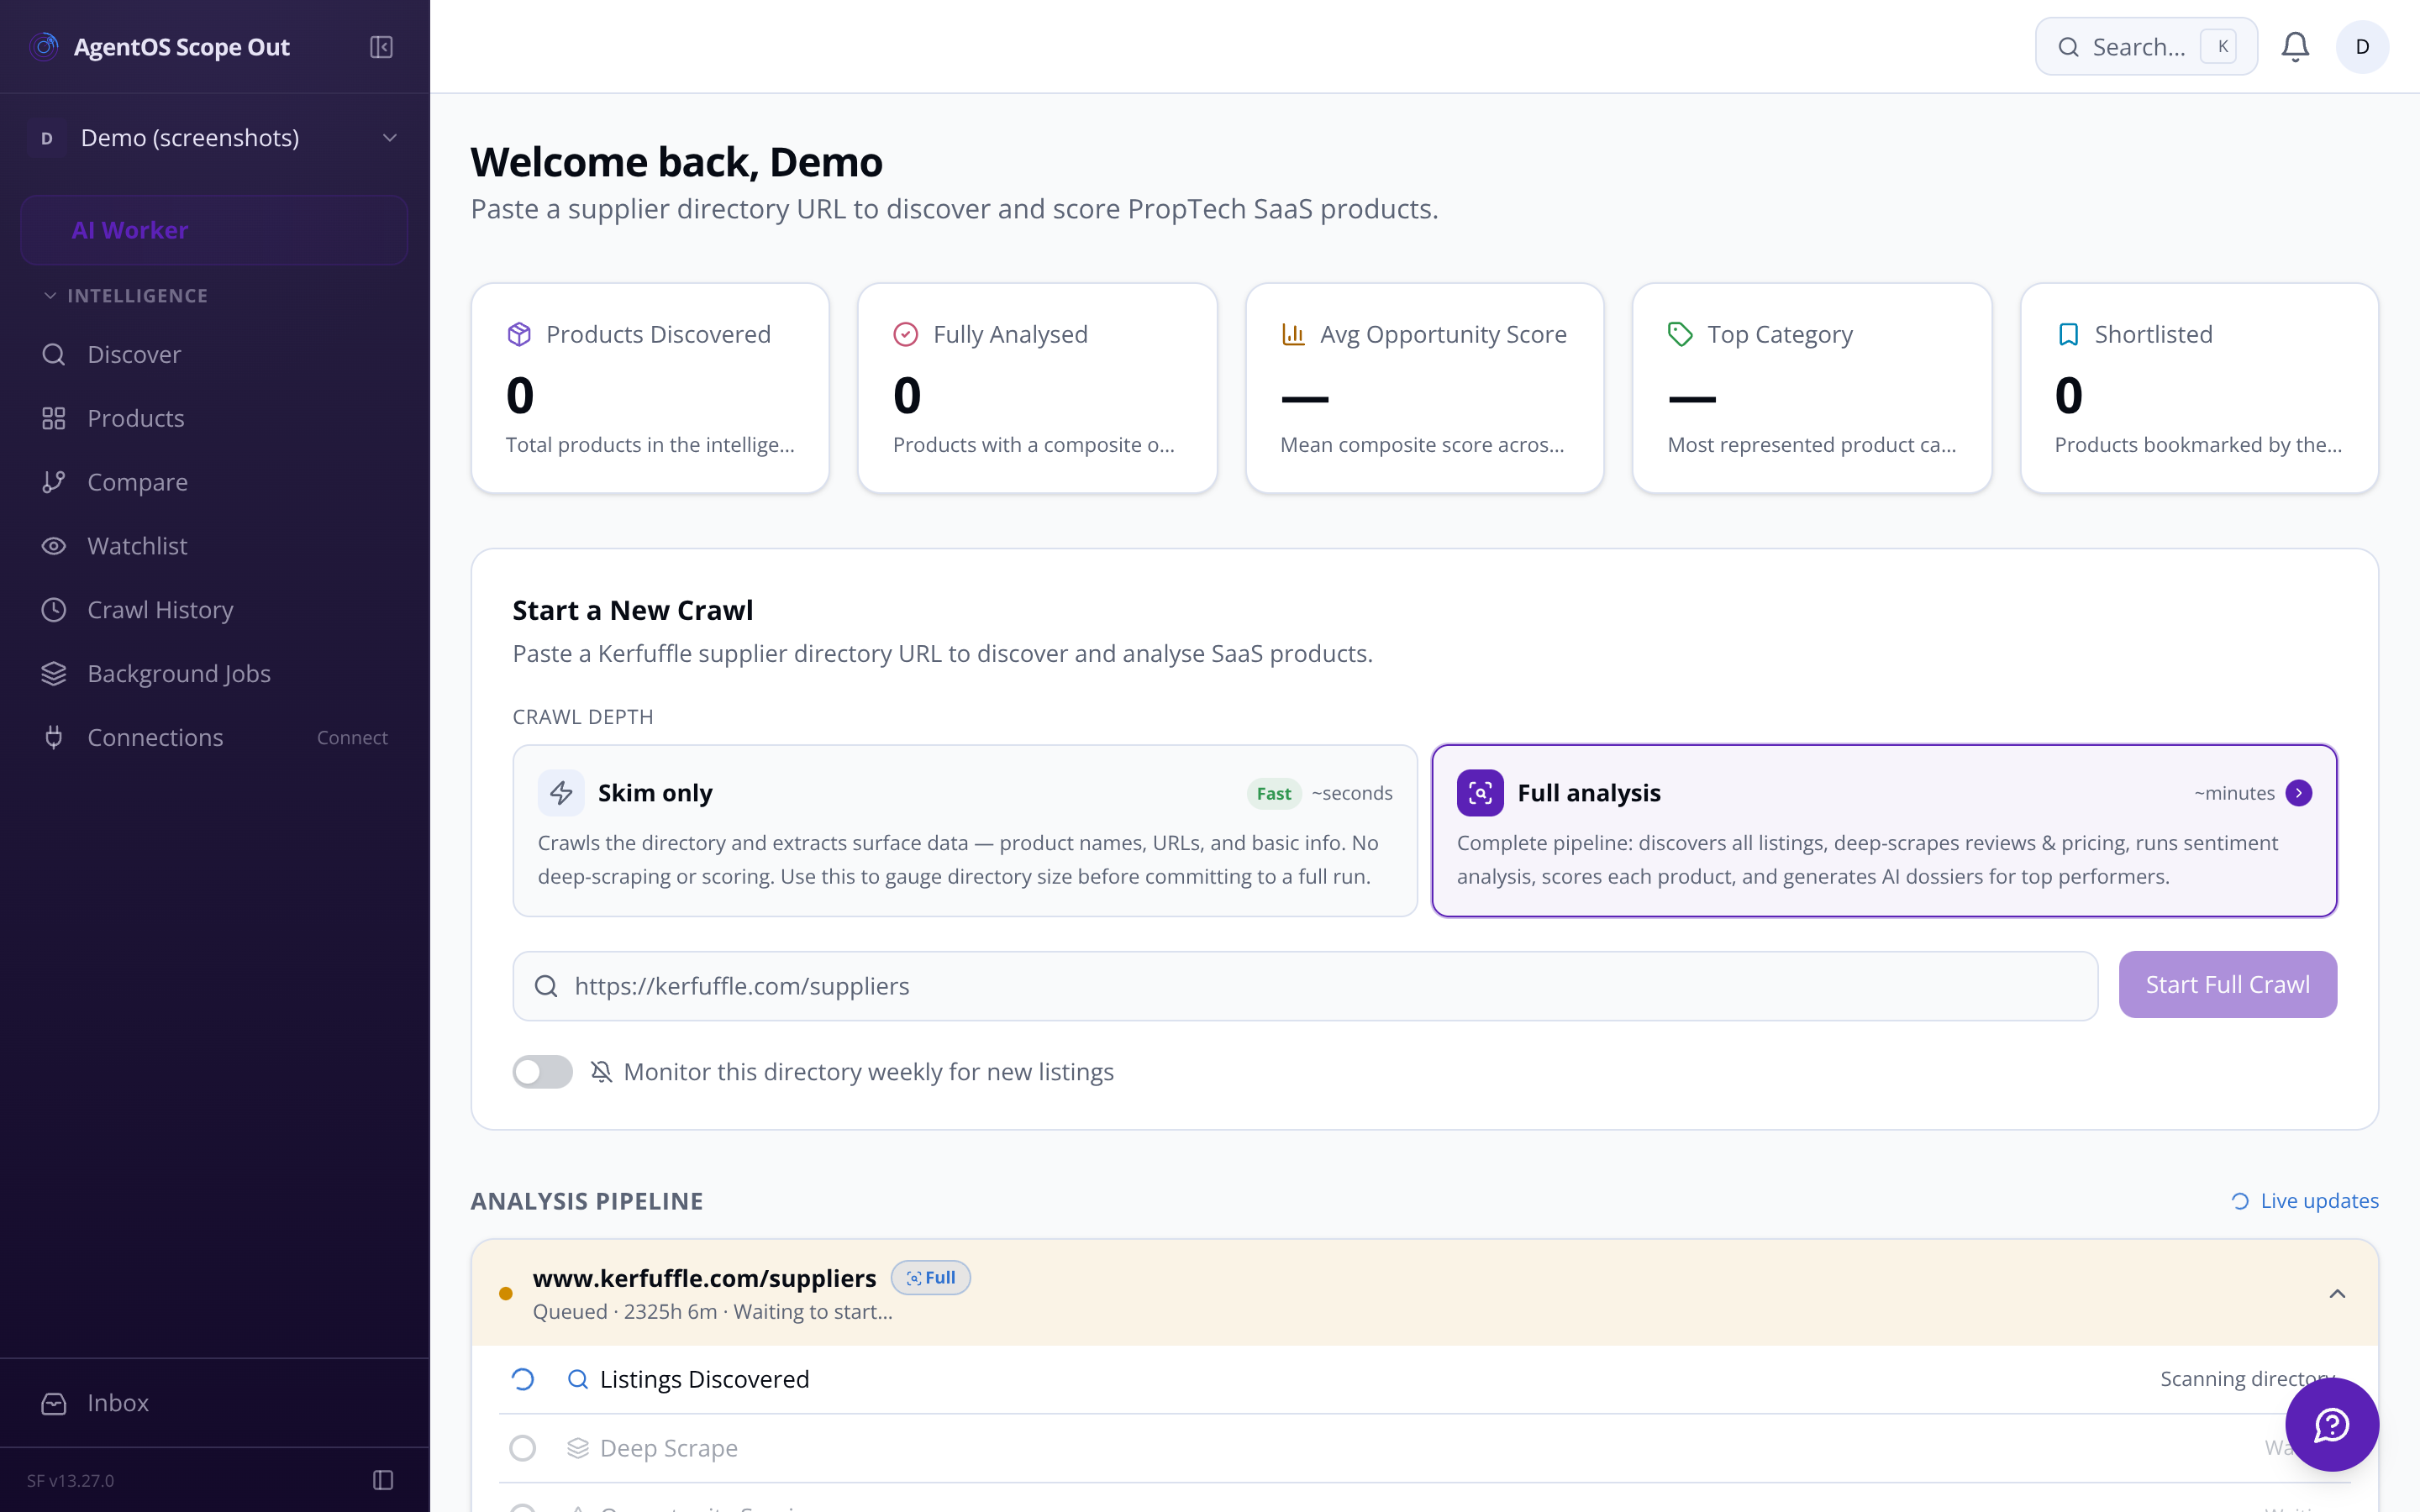Screen dimensions: 2420x1512
Task: Click the Avg Opportunity Score chart icon
Action: 1293,334
